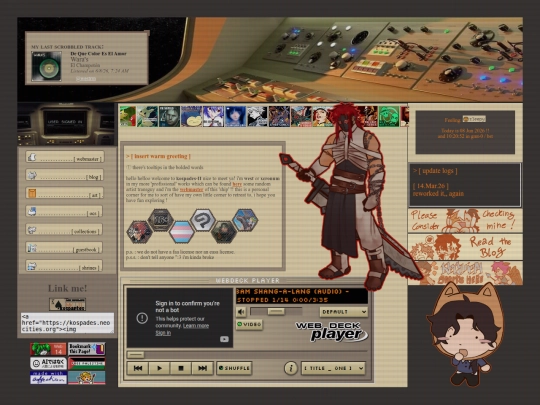Click the blue sky hexagon badge
The image size is (540, 405).
coord(245,220)
